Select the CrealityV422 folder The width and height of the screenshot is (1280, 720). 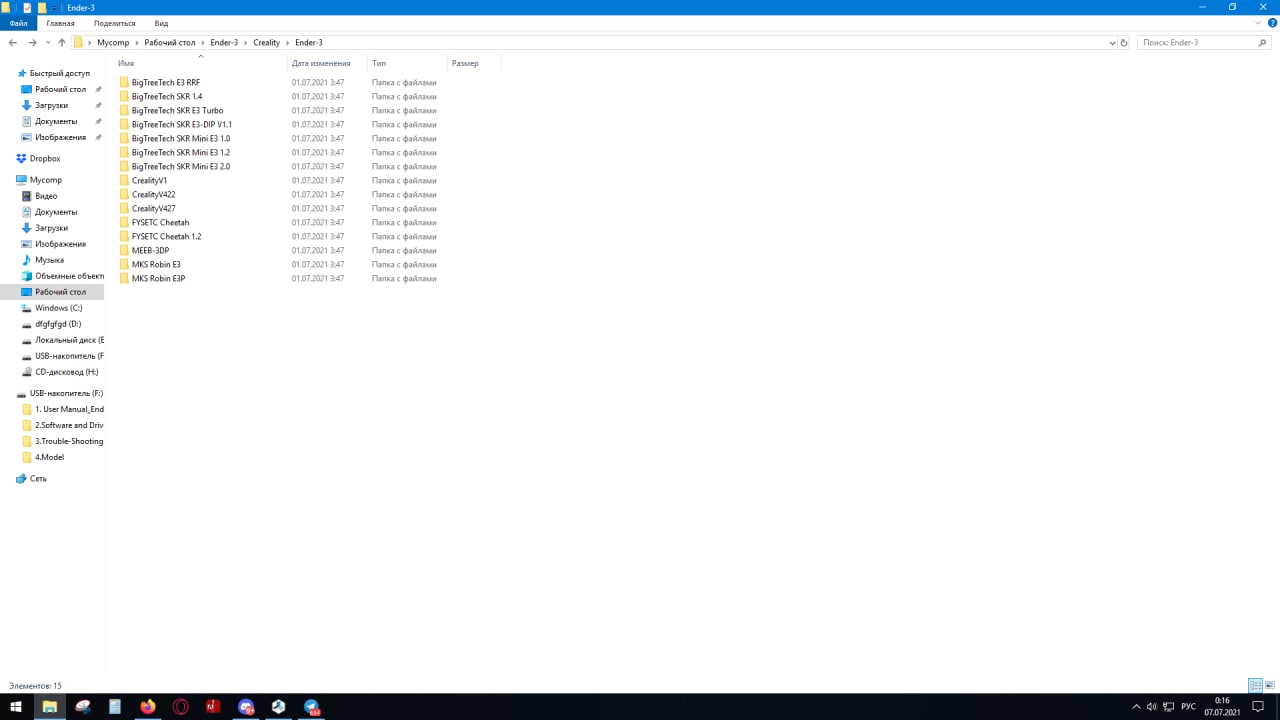coord(153,195)
